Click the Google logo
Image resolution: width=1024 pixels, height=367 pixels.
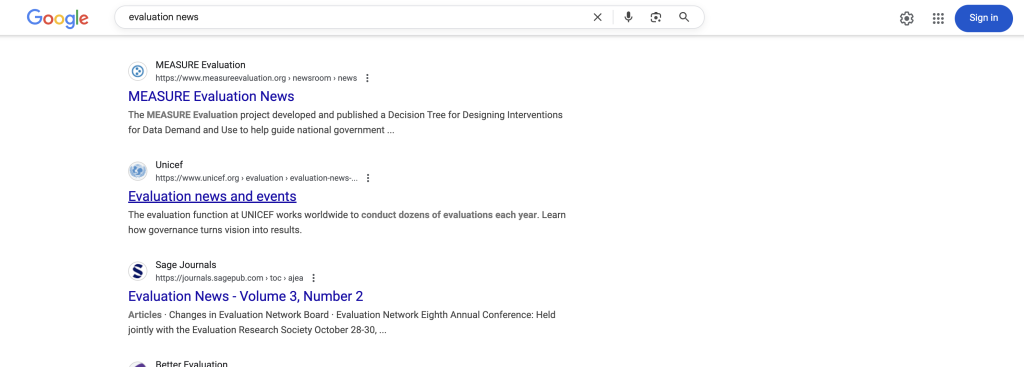[x=57, y=18]
